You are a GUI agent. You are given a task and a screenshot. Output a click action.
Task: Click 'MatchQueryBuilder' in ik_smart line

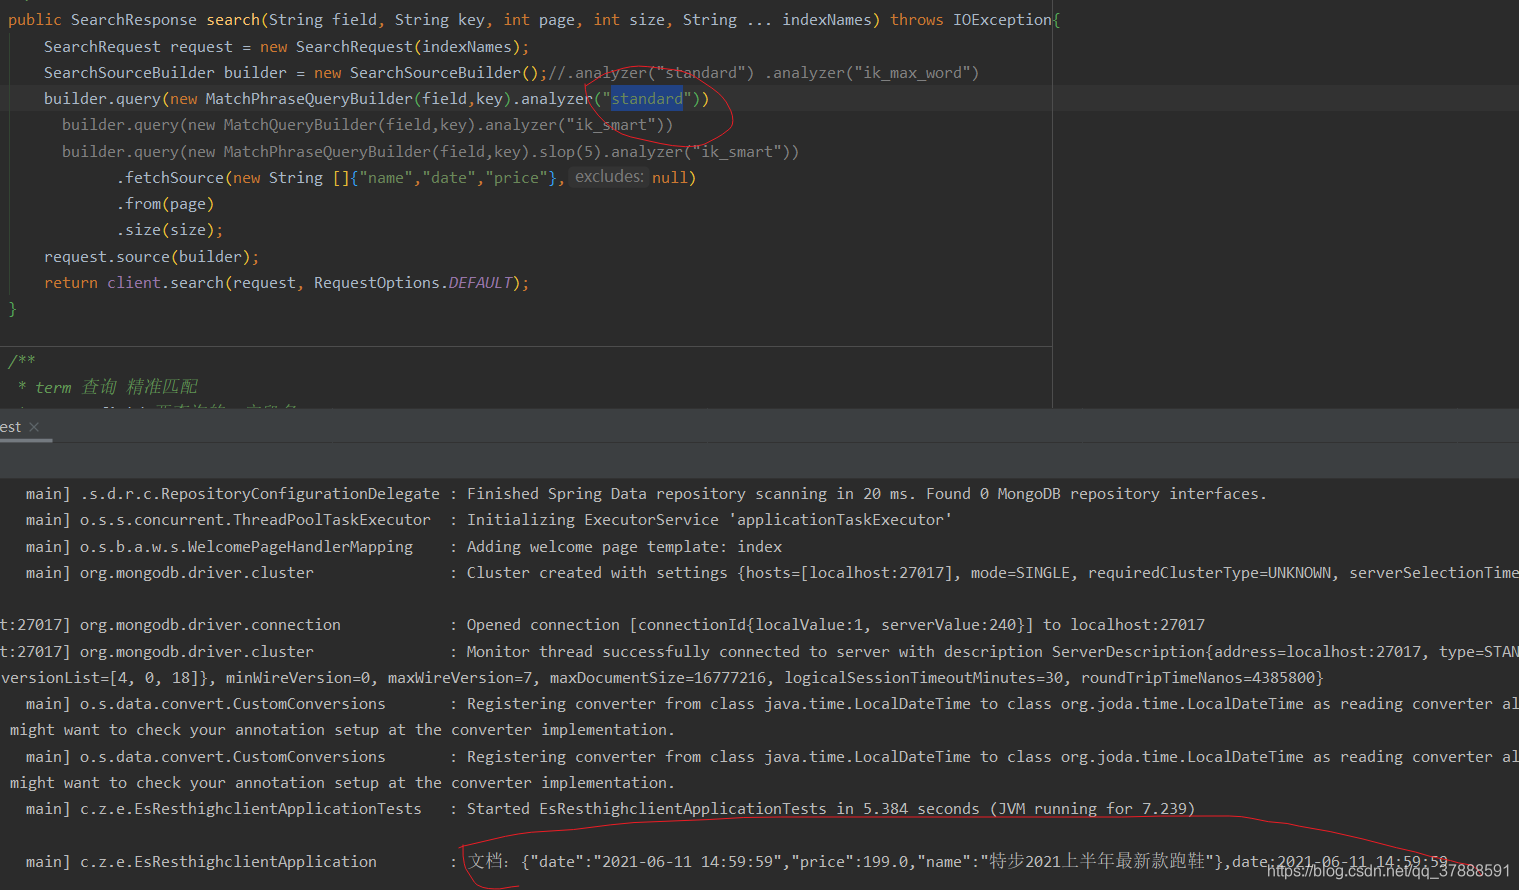pos(300,125)
